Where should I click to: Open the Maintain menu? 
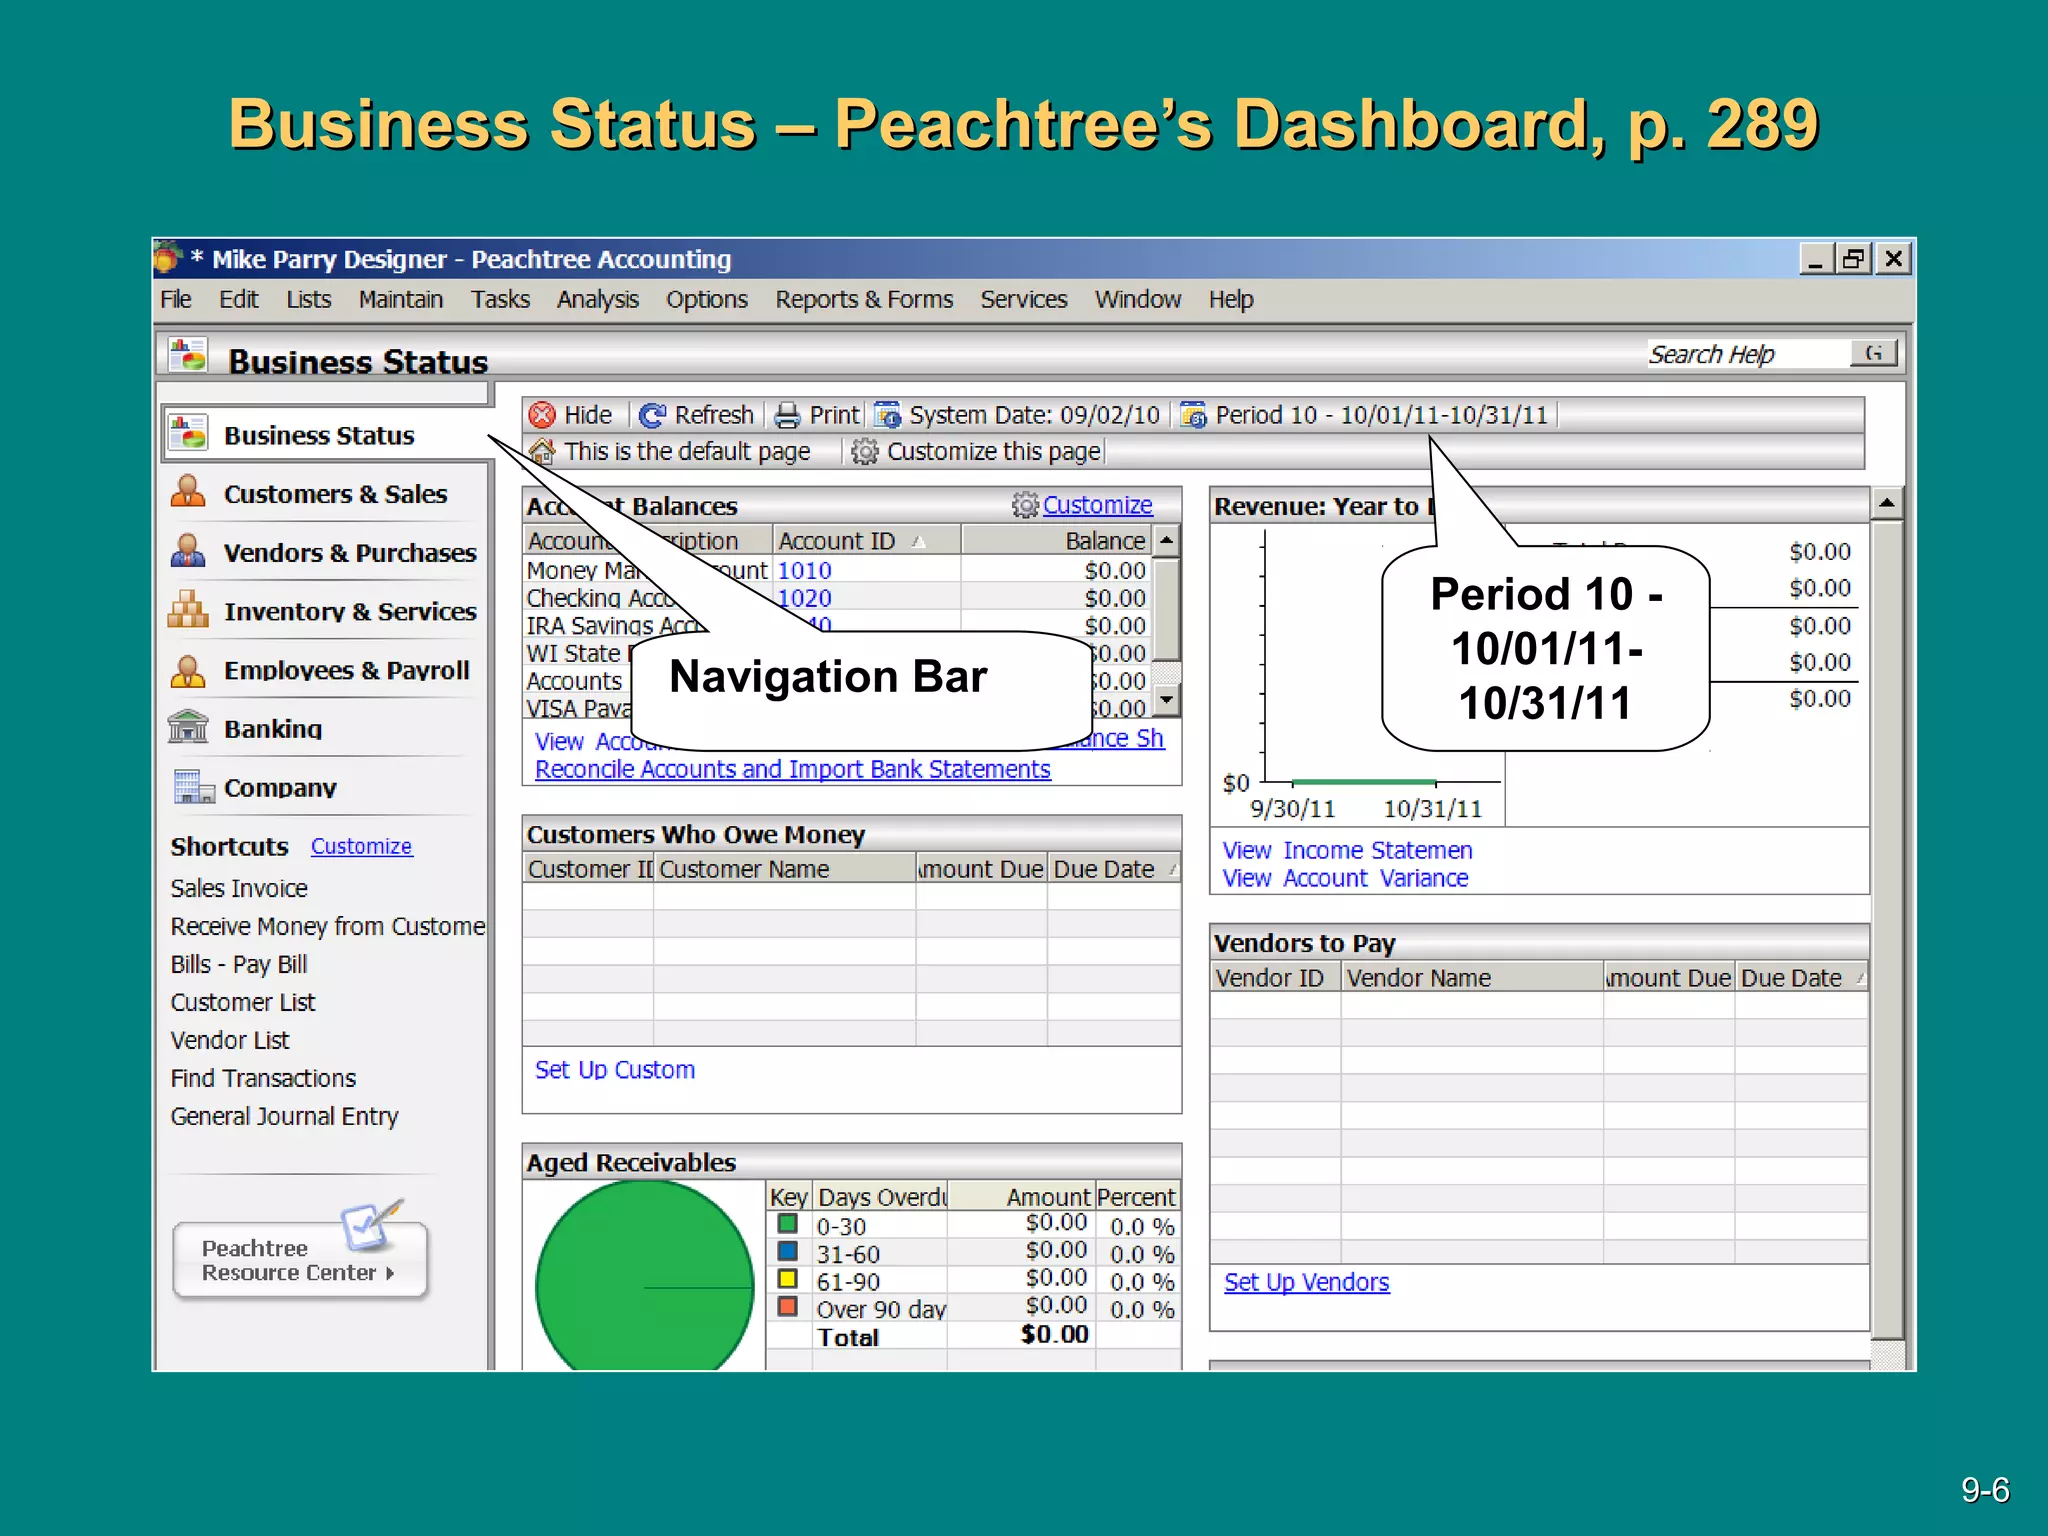[x=401, y=299]
